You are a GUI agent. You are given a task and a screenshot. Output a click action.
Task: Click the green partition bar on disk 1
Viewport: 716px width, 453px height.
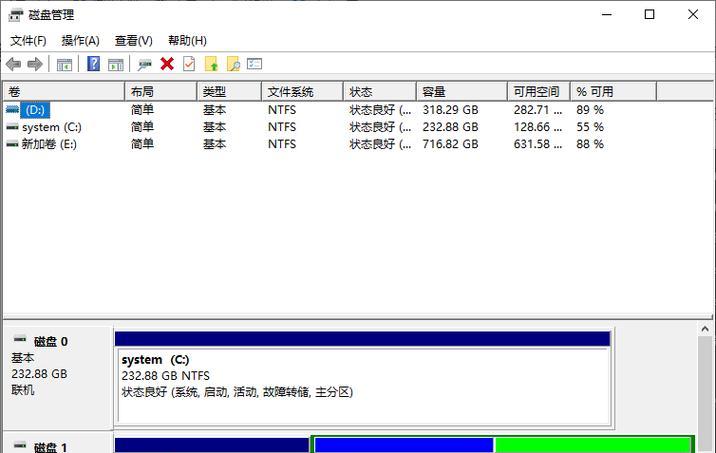[x=593, y=445]
